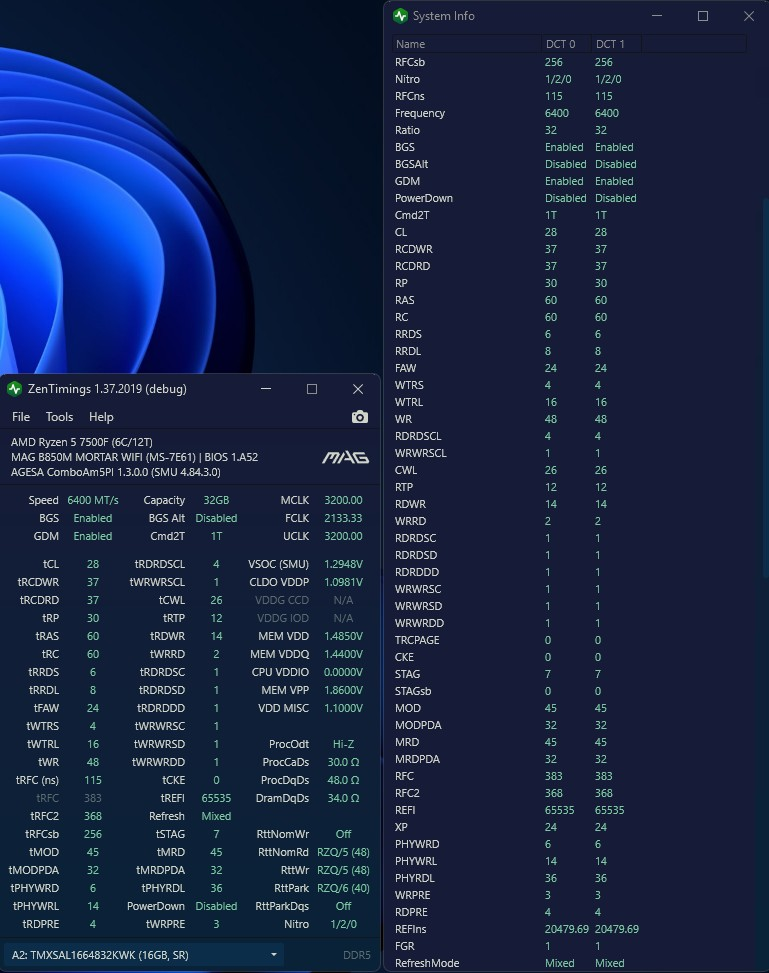Screen dimensions: 769x973
Task: Click the Nitro value in ZenTimings
Action: [343, 924]
